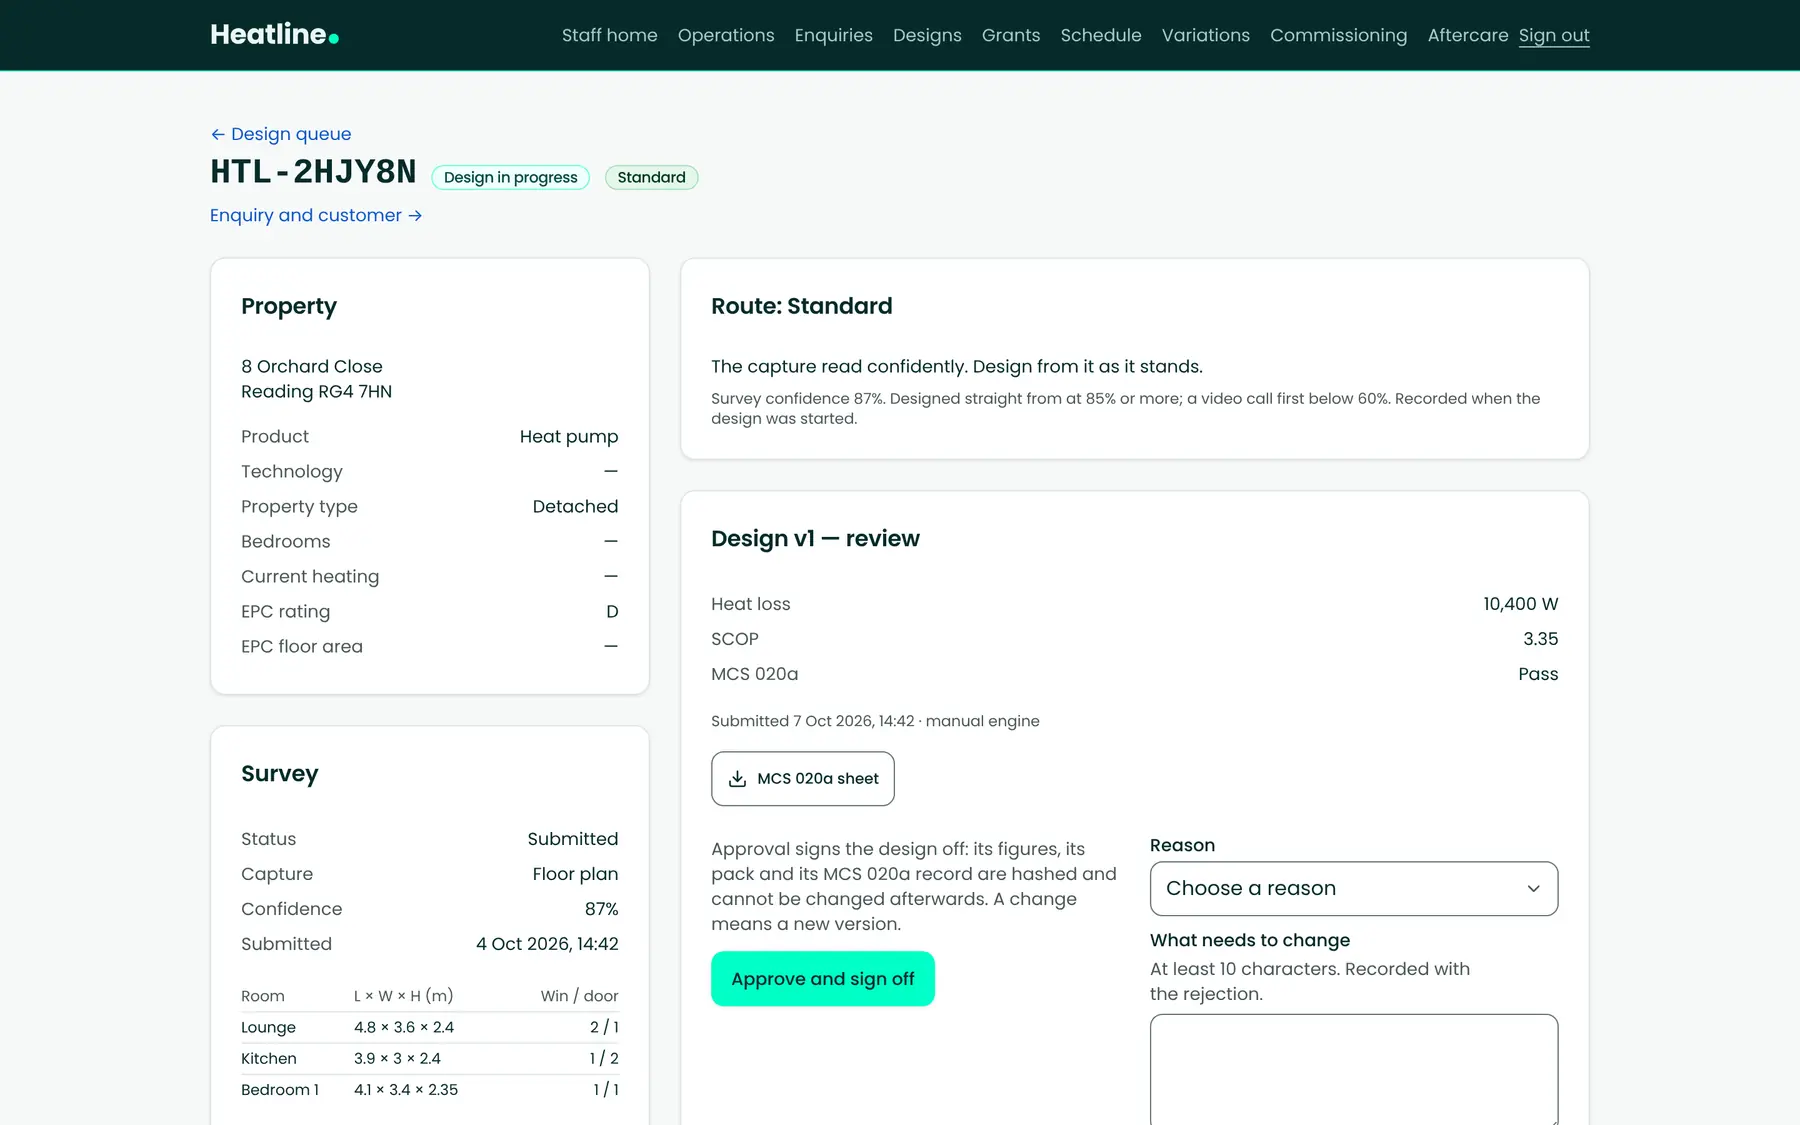The image size is (1800, 1125).
Task: Click the Standard route badge
Action: coord(652,177)
